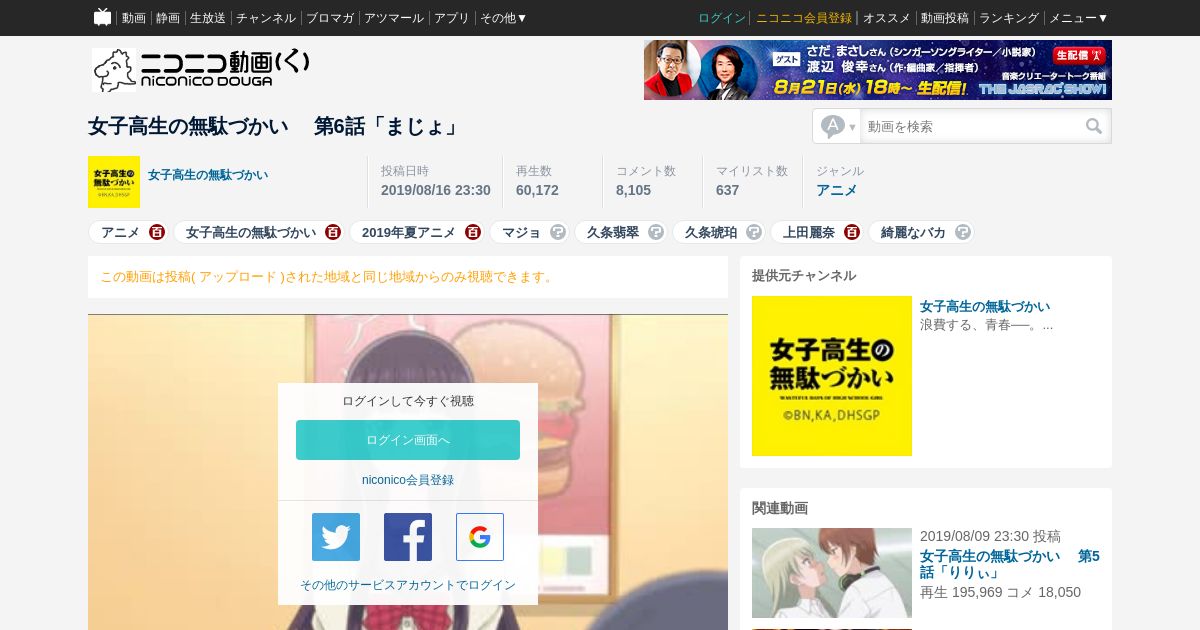Click the play count 60,172
Viewport: 1200px width, 630px height.
pos(537,190)
